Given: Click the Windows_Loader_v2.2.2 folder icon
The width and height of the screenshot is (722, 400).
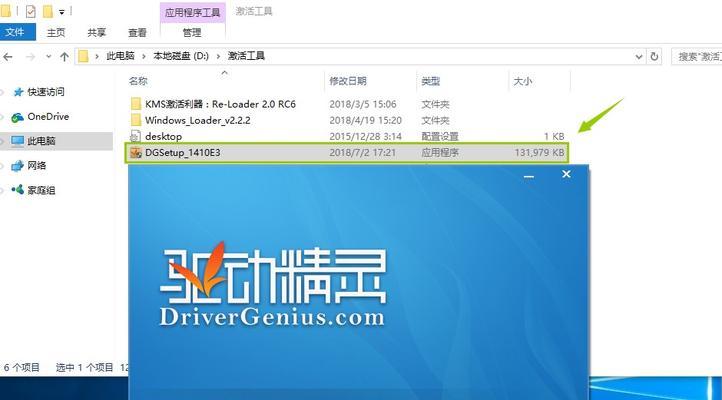Looking at the screenshot, I should (x=135, y=120).
